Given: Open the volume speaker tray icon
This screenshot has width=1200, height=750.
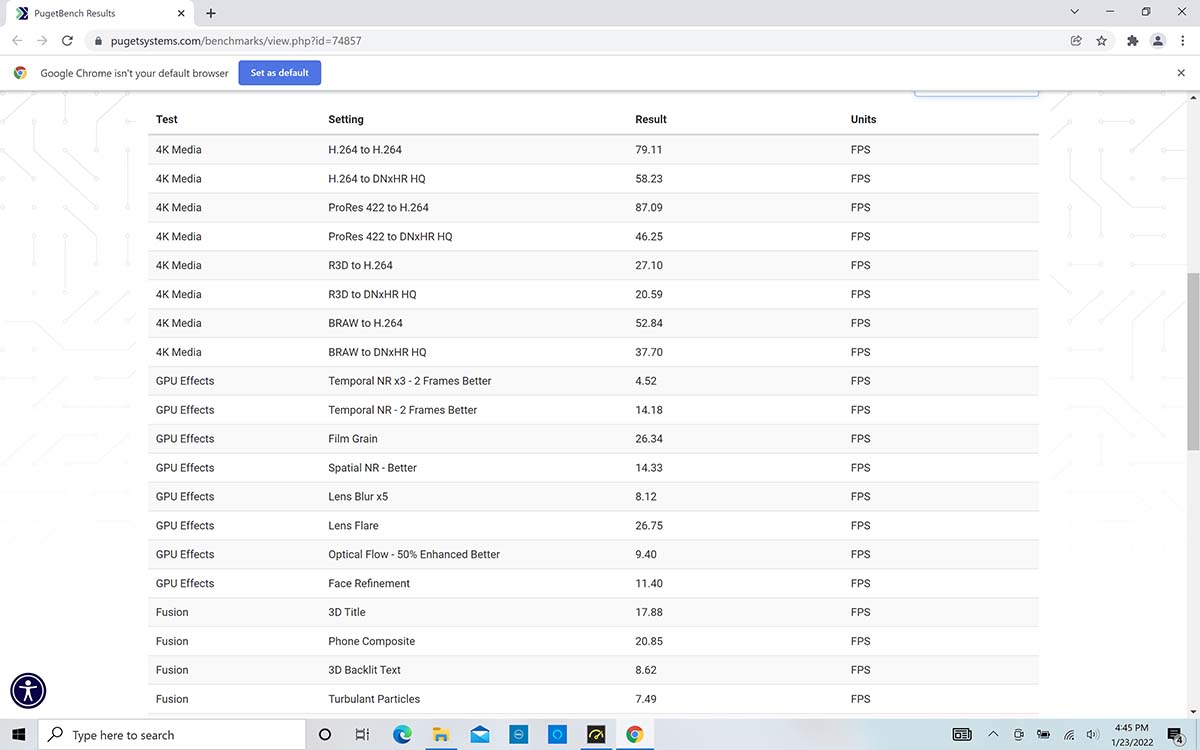Looking at the screenshot, I should pyautogui.click(x=1094, y=735).
